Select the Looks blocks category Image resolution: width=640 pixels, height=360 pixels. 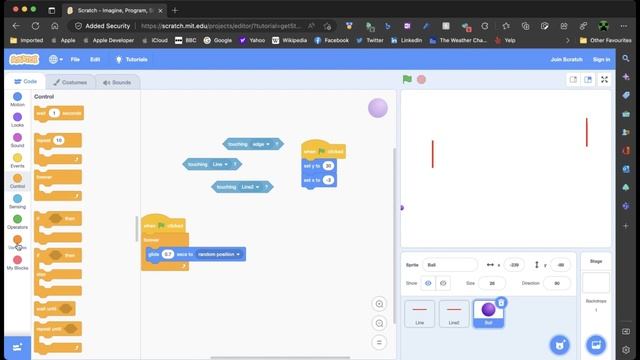coord(17,120)
